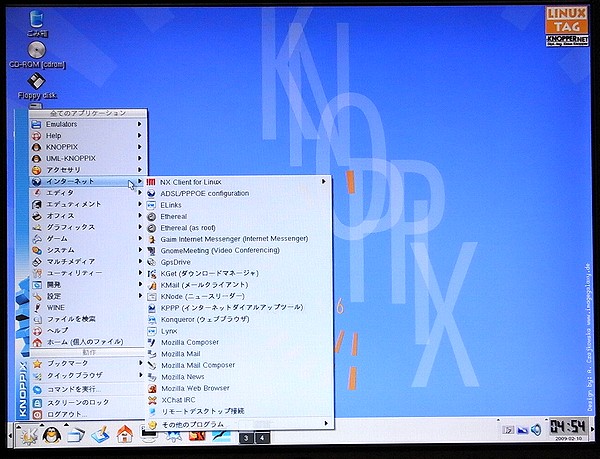Switch to virtual desktop 4 in the pager
The image size is (600, 459).
262,438
